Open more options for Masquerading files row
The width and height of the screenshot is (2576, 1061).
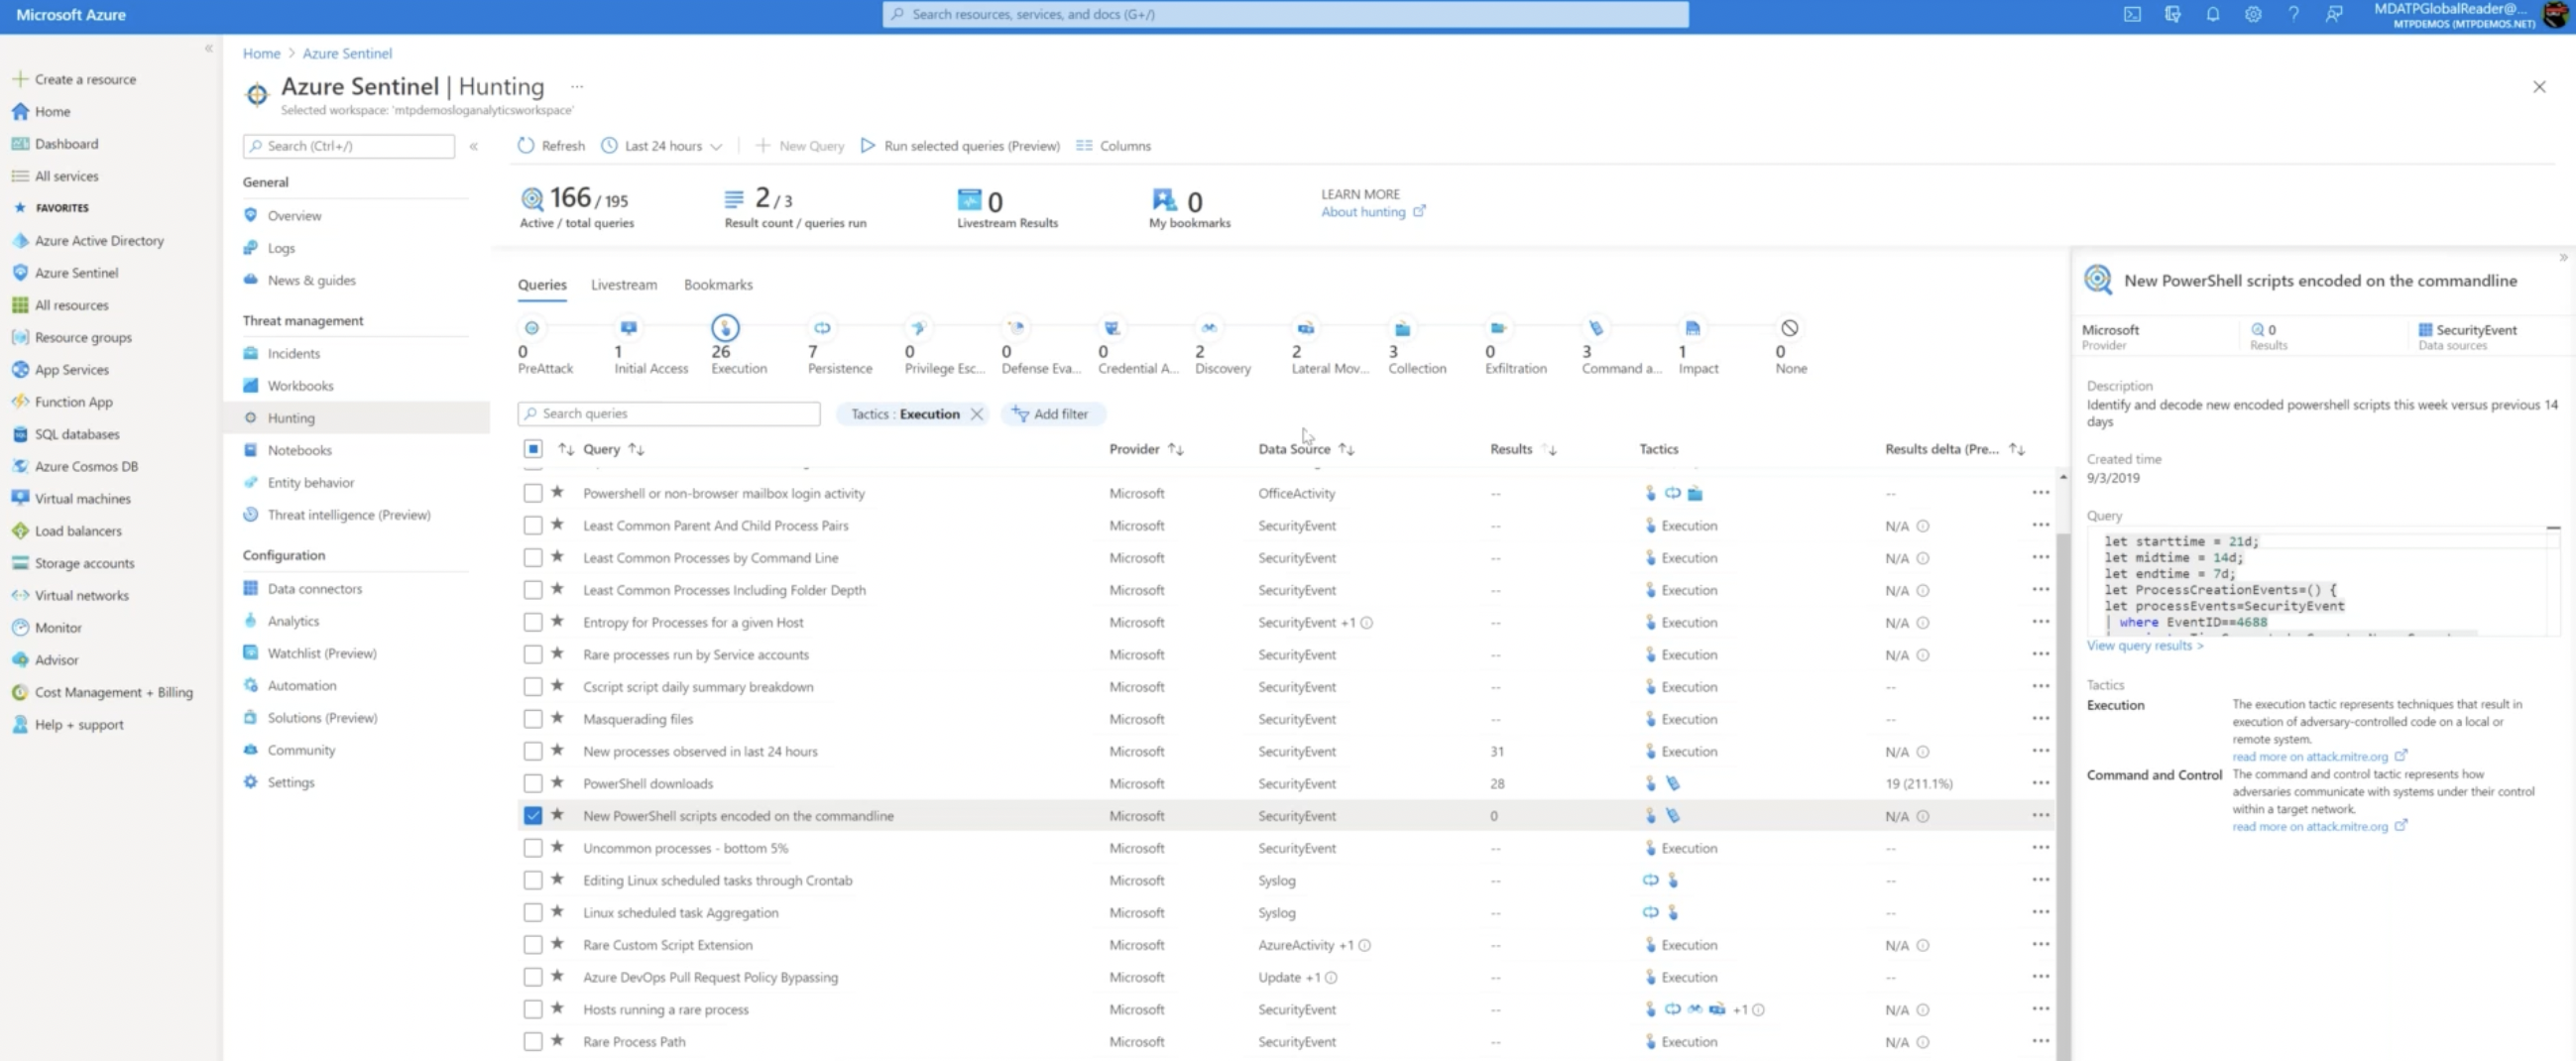pos(2040,718)
